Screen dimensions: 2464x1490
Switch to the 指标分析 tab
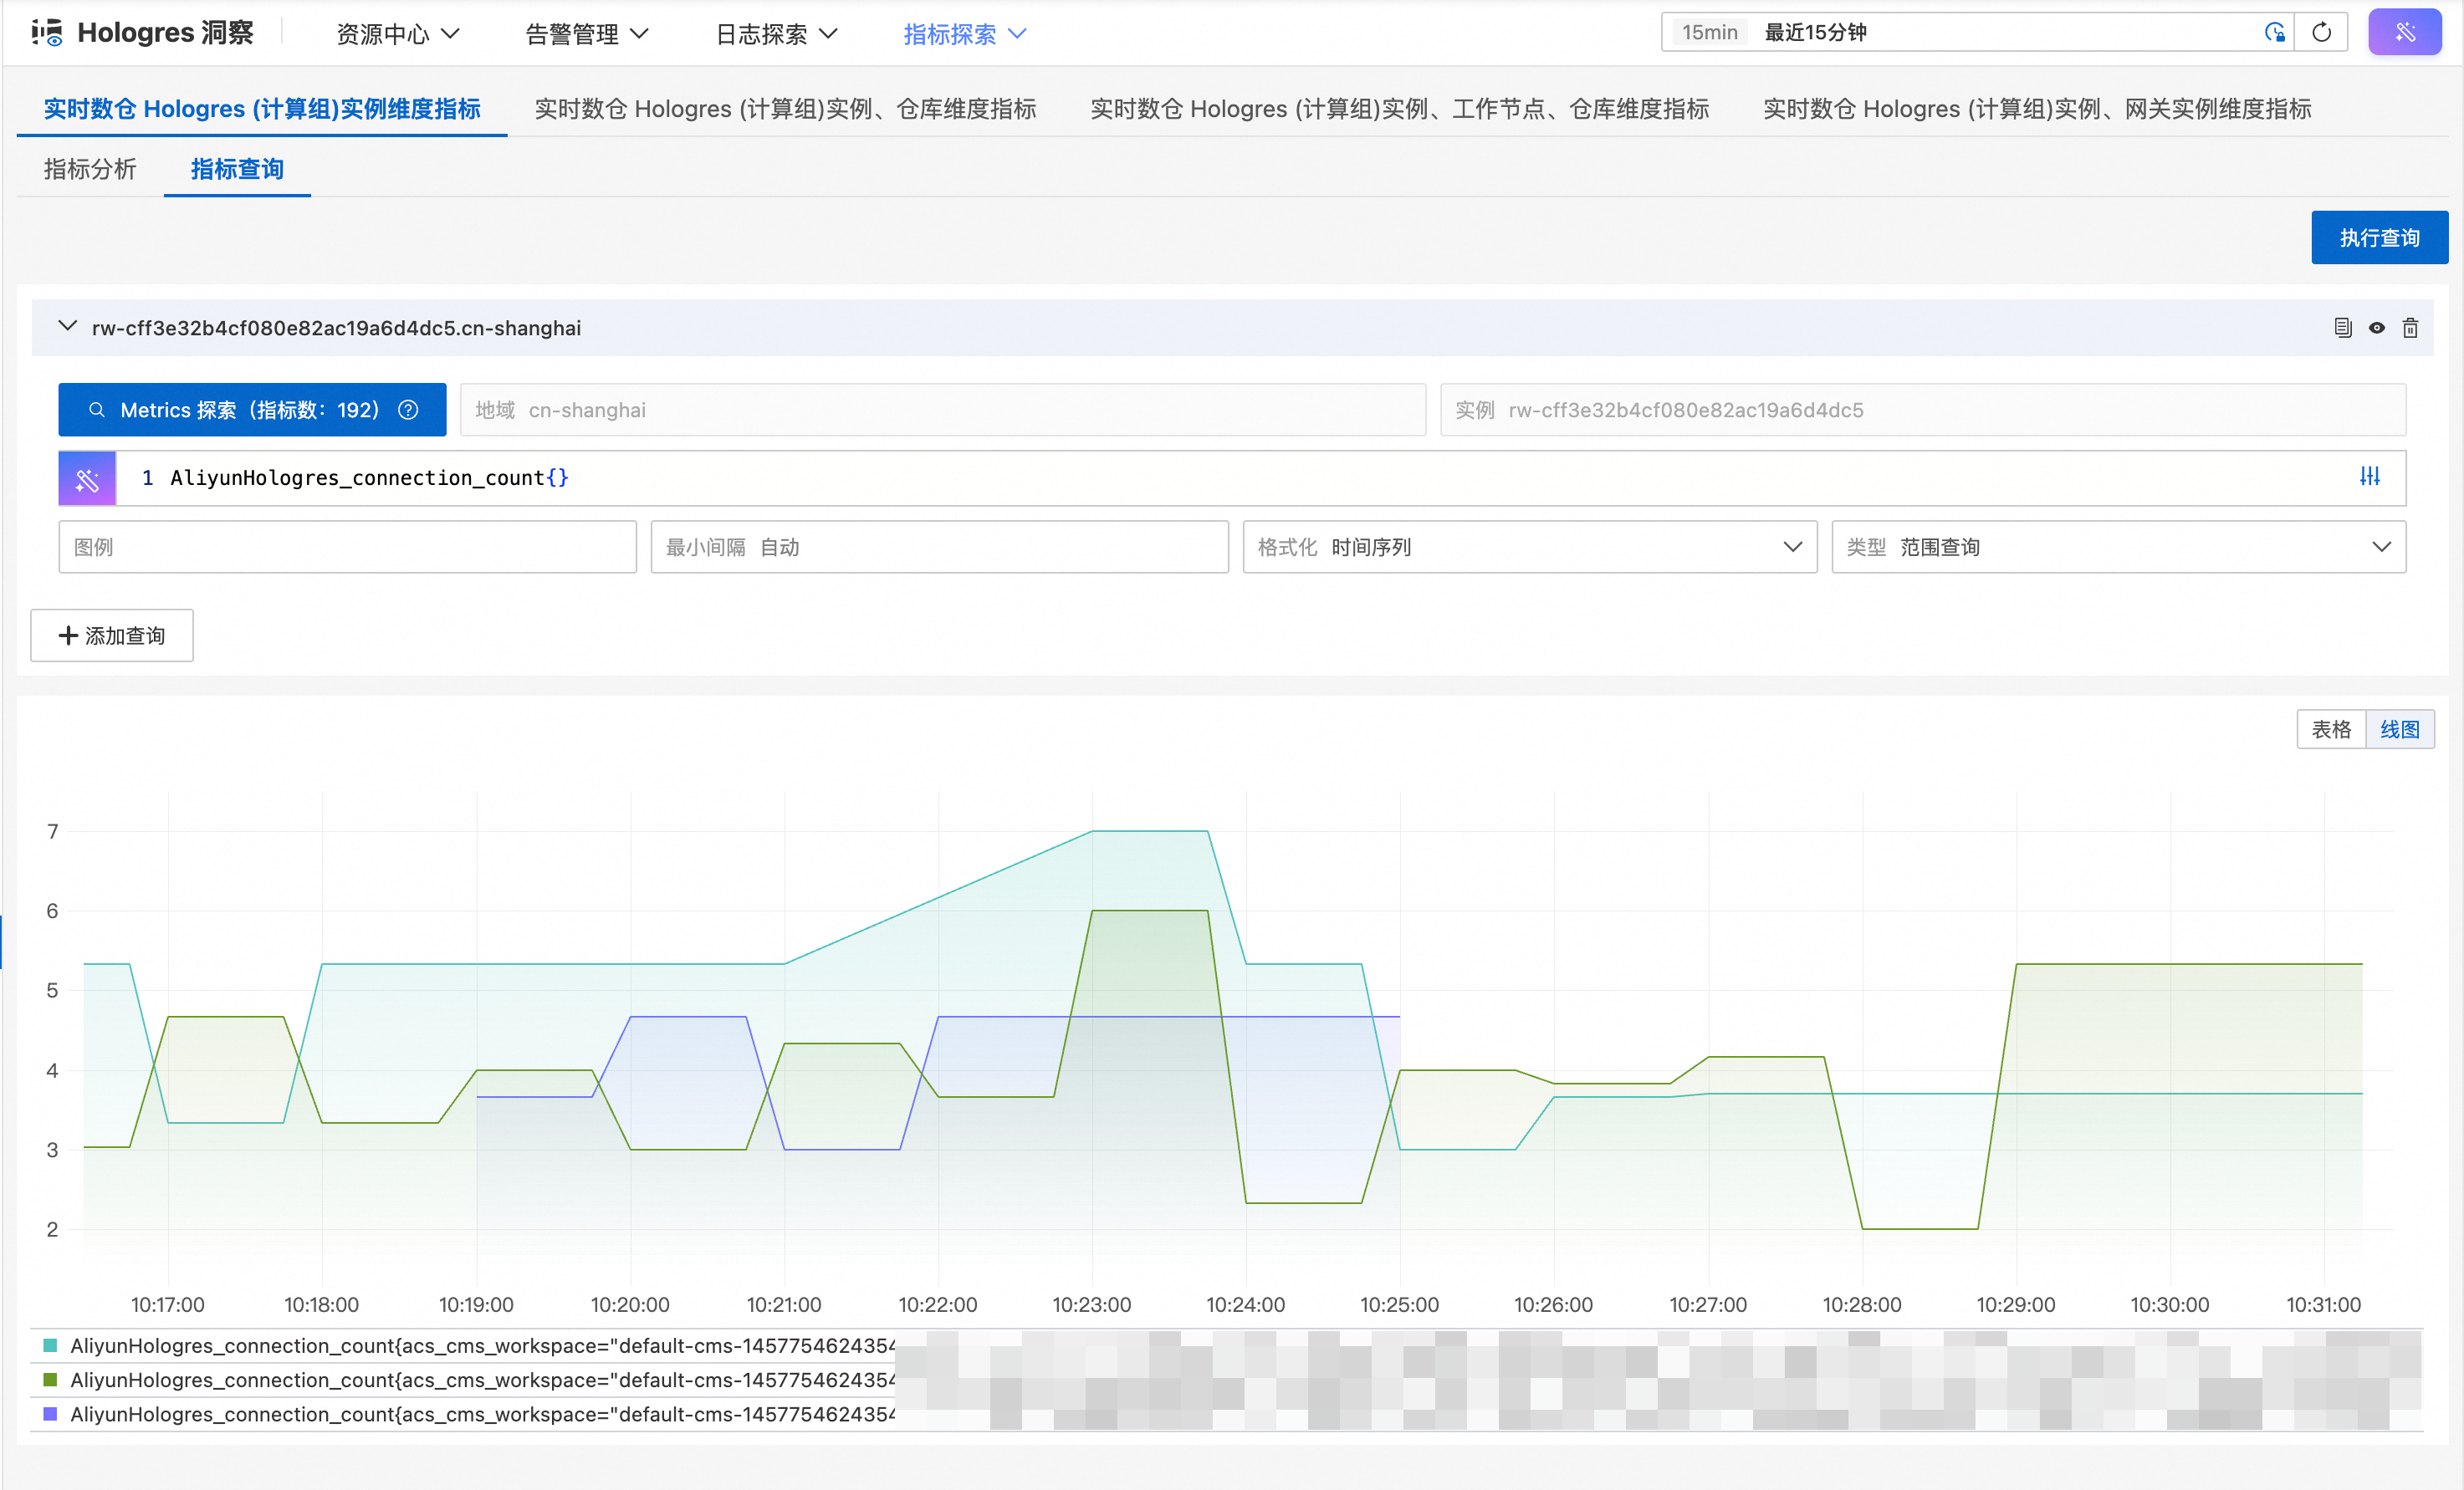click(x=90, y=169)
